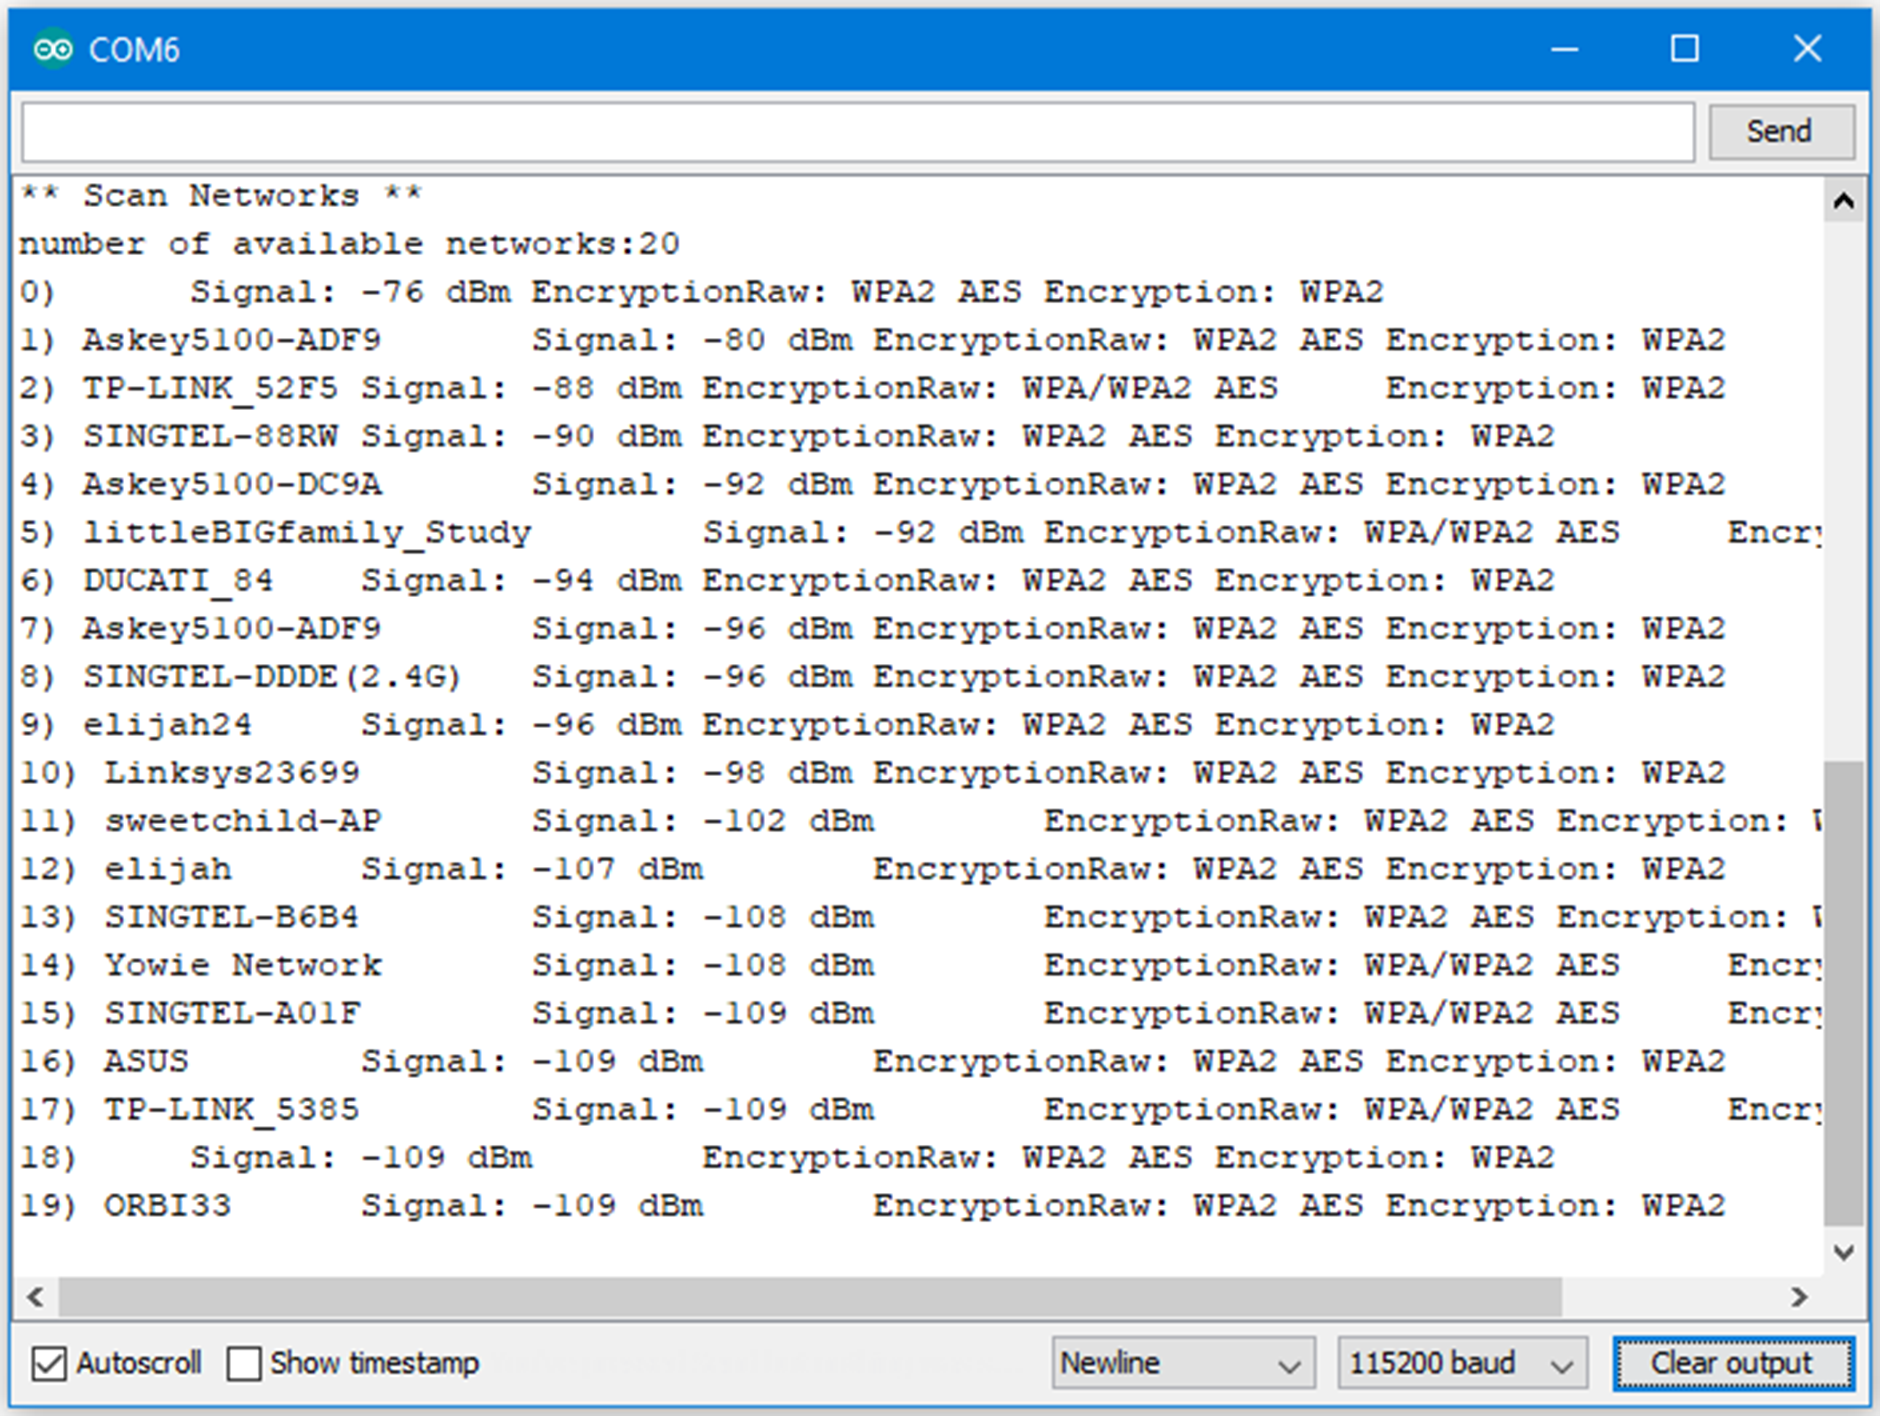Focus the serial message input field
This screenshot has height=1416, width=1880.
pyautogui.click(x=857, y=131)
